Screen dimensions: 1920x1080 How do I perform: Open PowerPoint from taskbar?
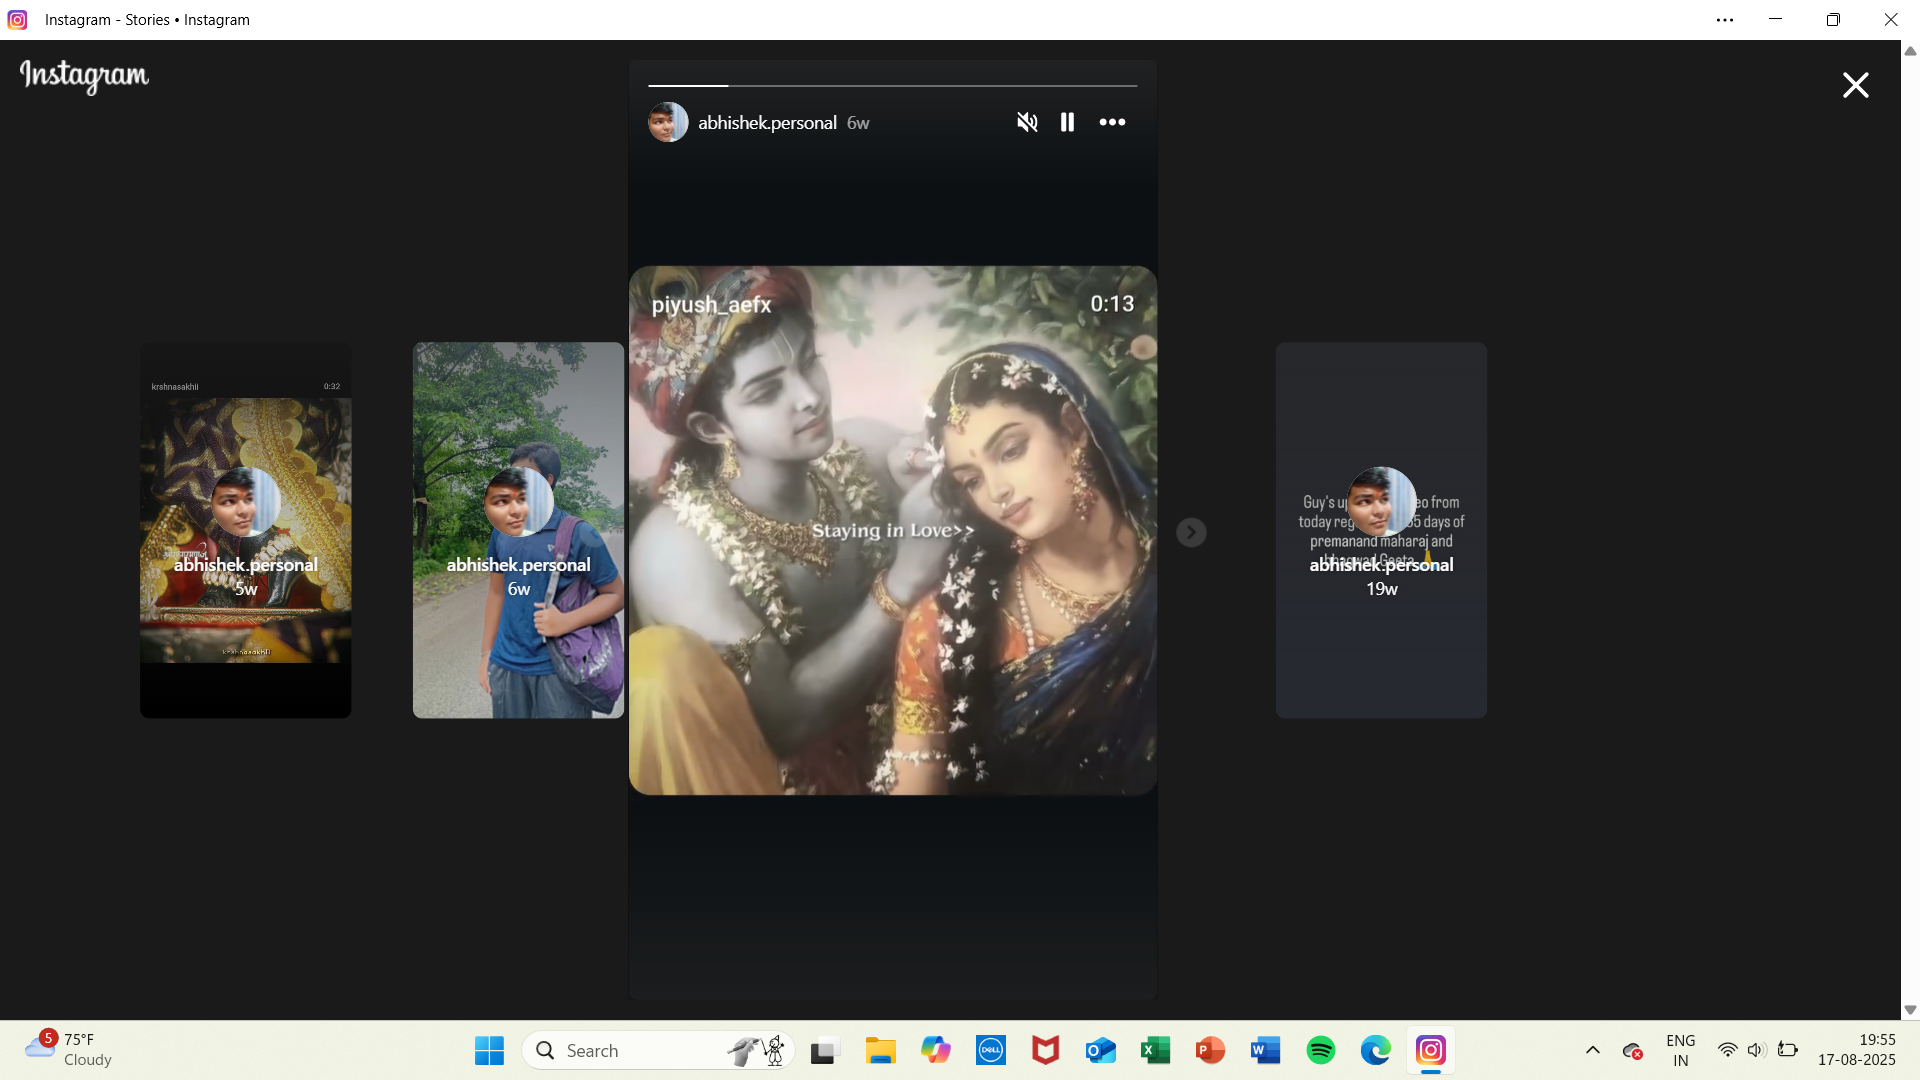tap(1211, 1051)
